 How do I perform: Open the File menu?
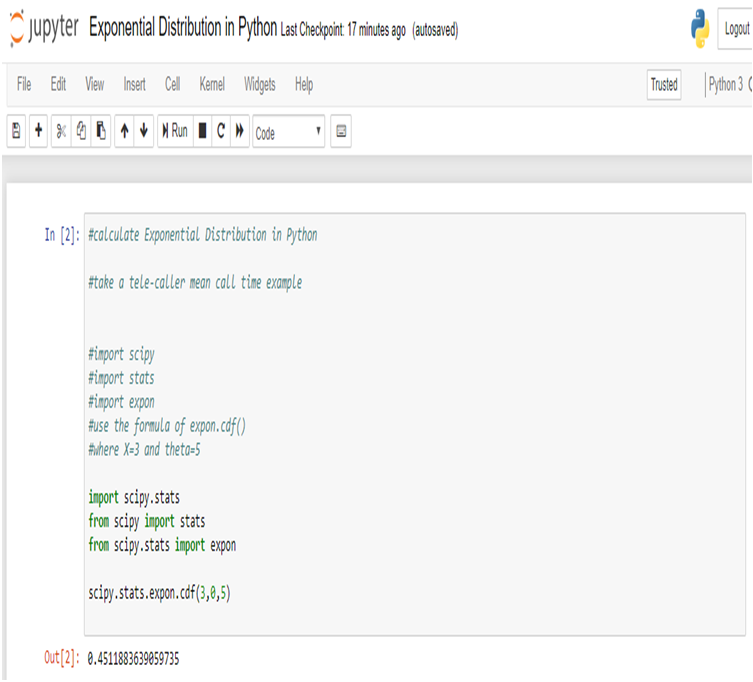[x=24, y=85]
